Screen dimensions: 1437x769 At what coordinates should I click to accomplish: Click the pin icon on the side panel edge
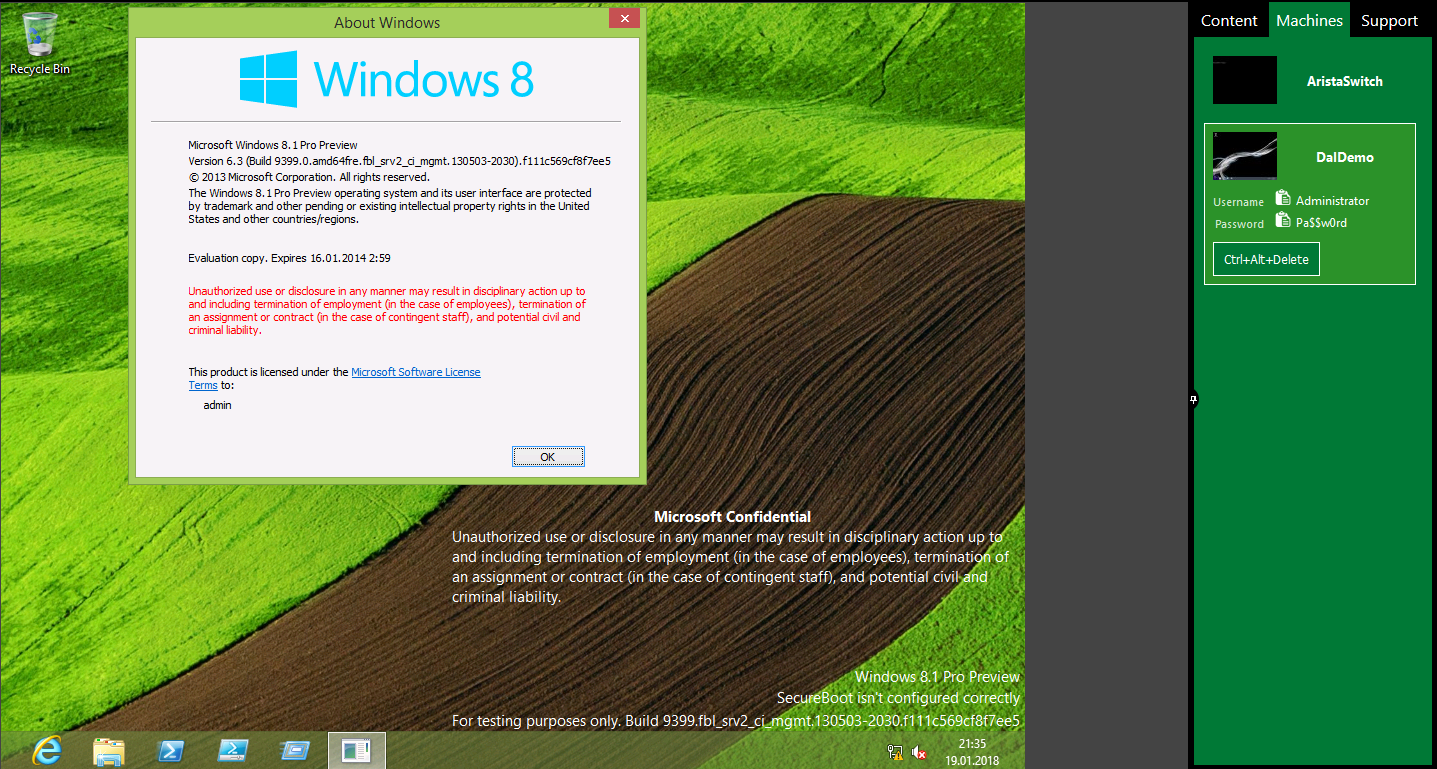[1193, 400]
